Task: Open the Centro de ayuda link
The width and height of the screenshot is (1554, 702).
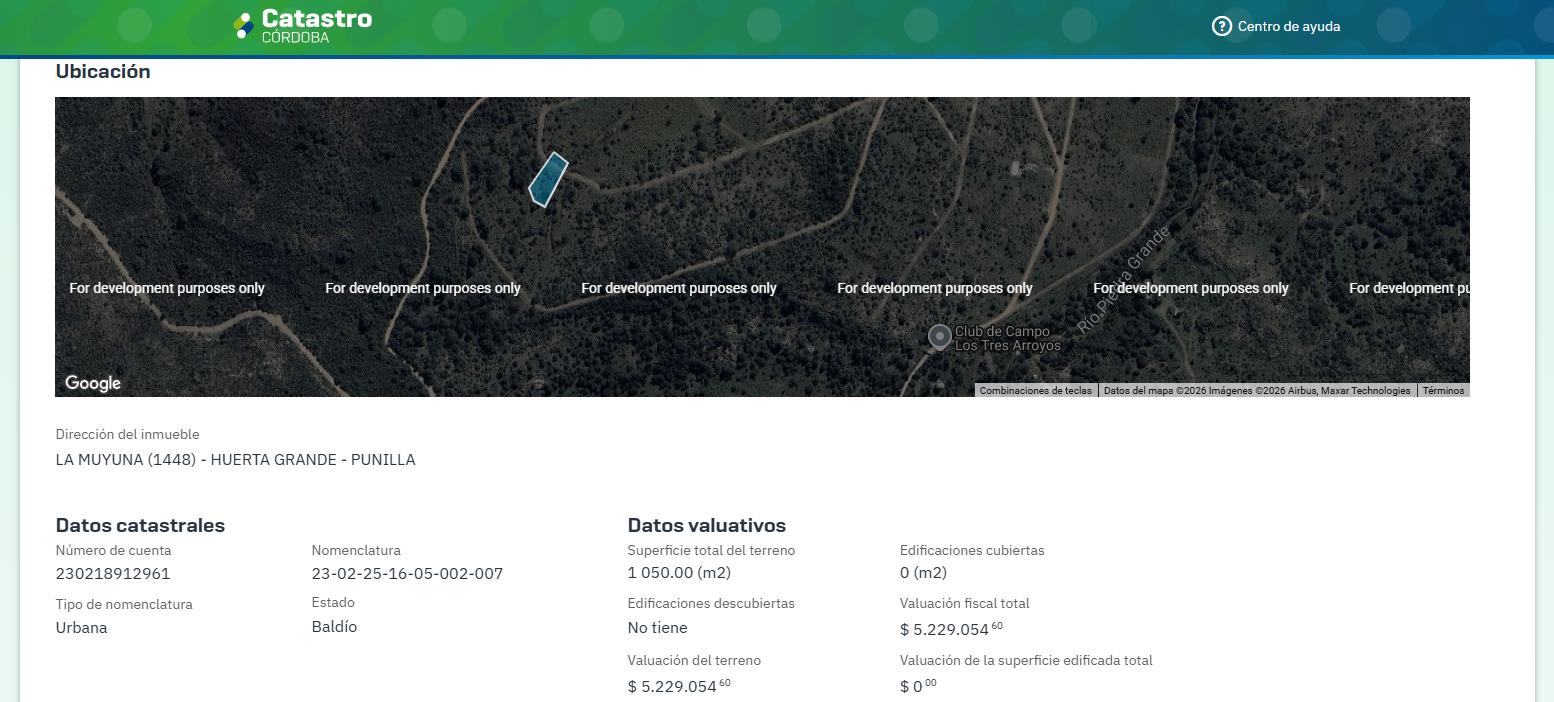Action: click(x=1288, y=27)
